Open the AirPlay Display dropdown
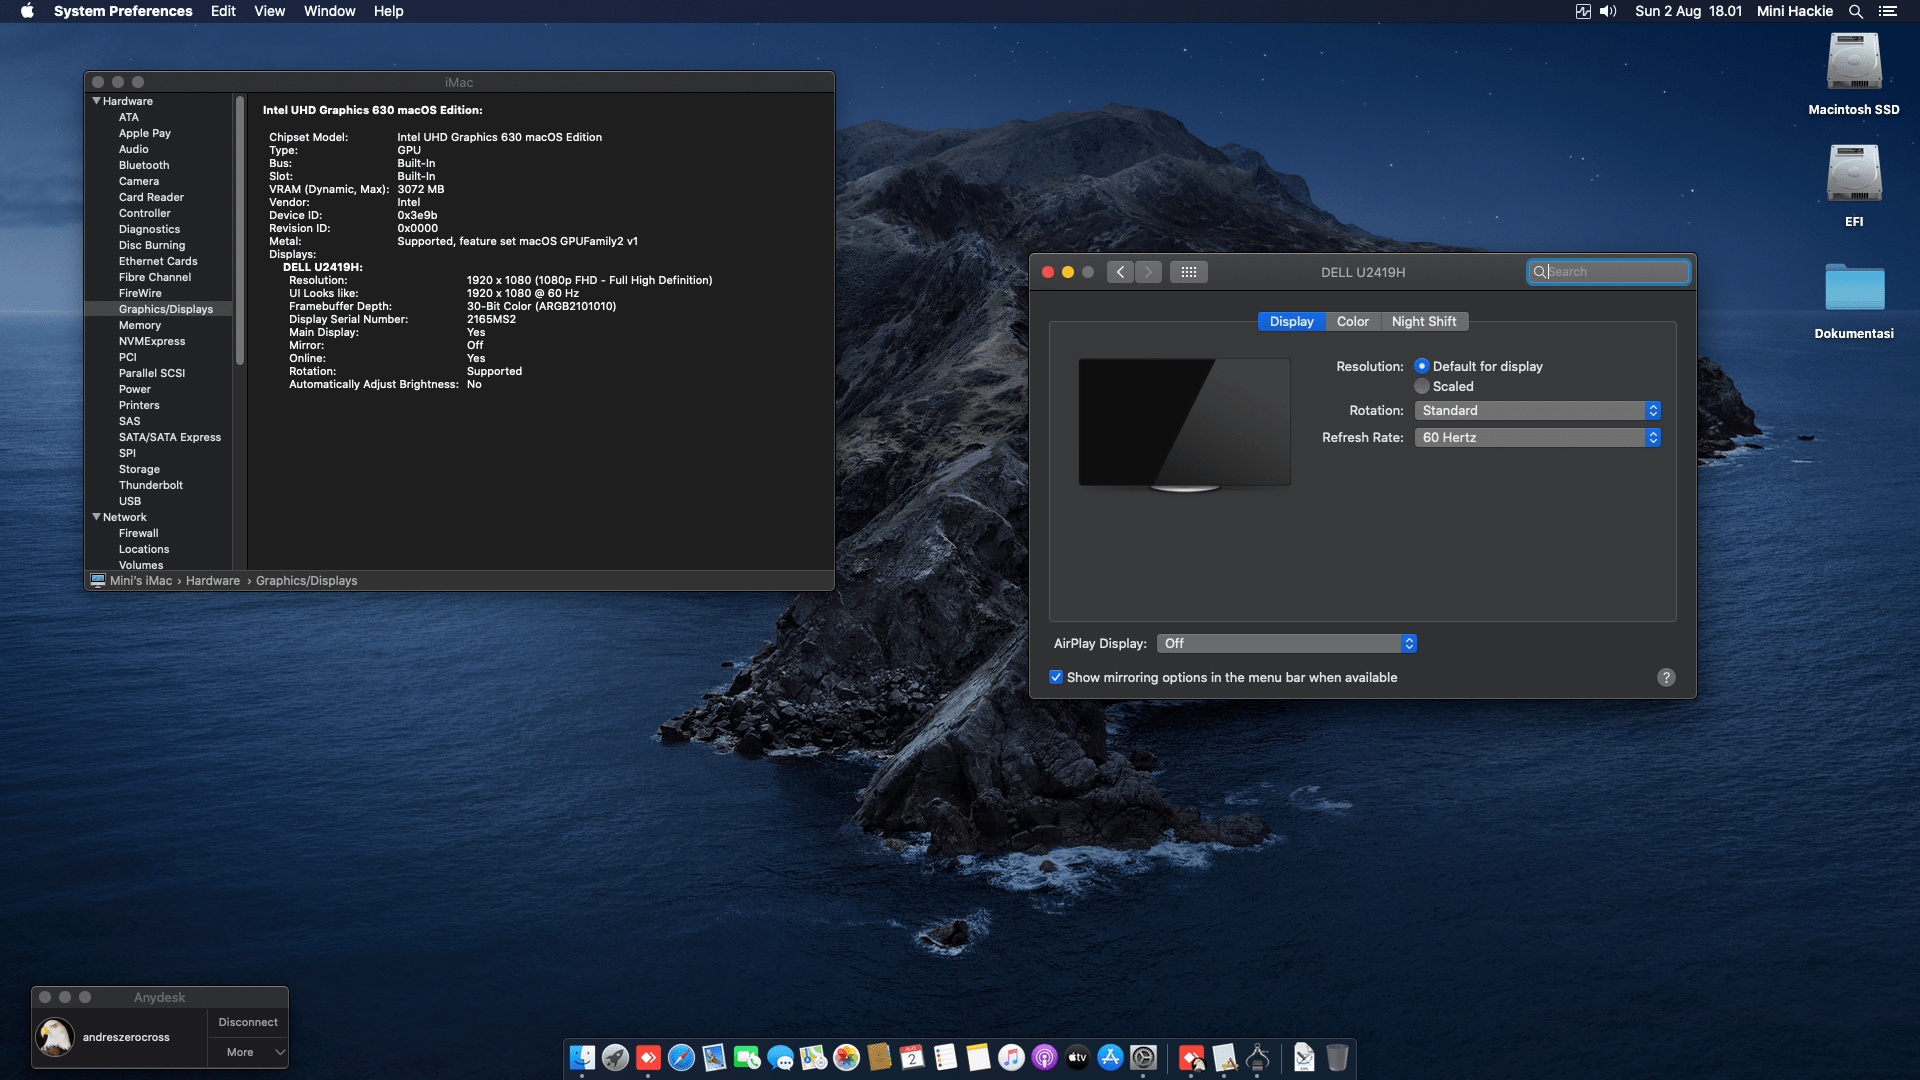Screen dimensions: 1920x1080 coord(1286,644)
